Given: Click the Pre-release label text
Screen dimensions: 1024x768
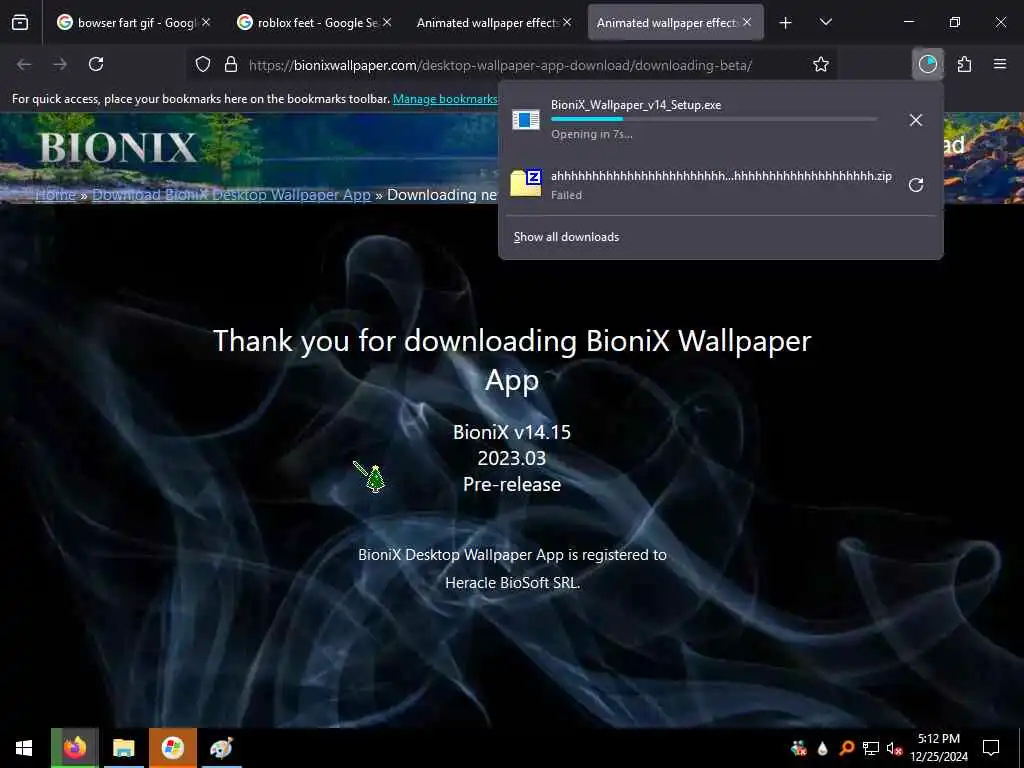Looking at the screenshot, I should tap(512, 485).
